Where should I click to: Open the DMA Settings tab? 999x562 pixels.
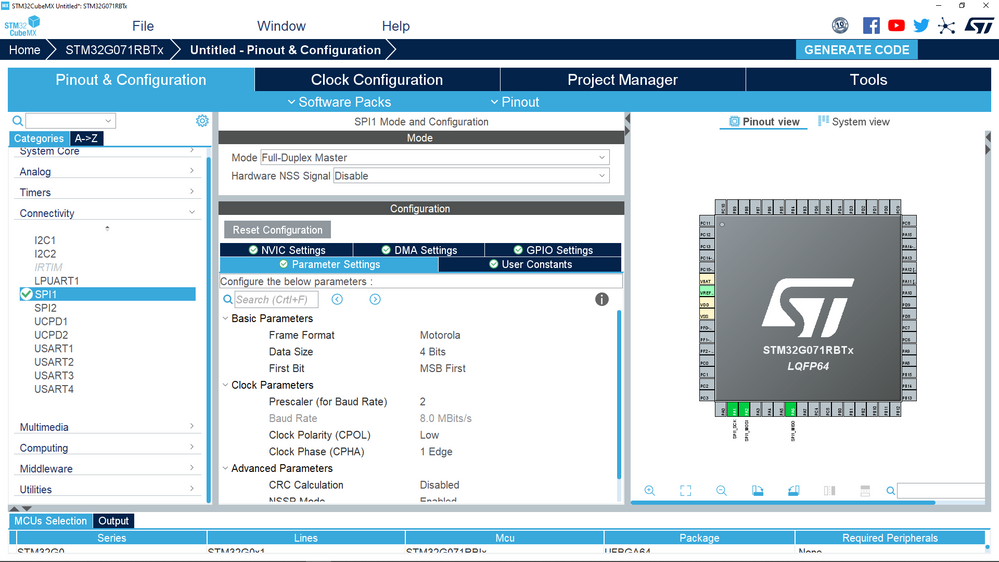tap(419, 250)
